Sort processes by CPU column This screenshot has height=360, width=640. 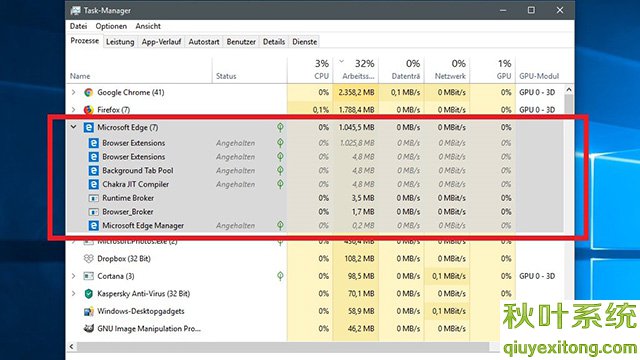[x=310, y=70]
